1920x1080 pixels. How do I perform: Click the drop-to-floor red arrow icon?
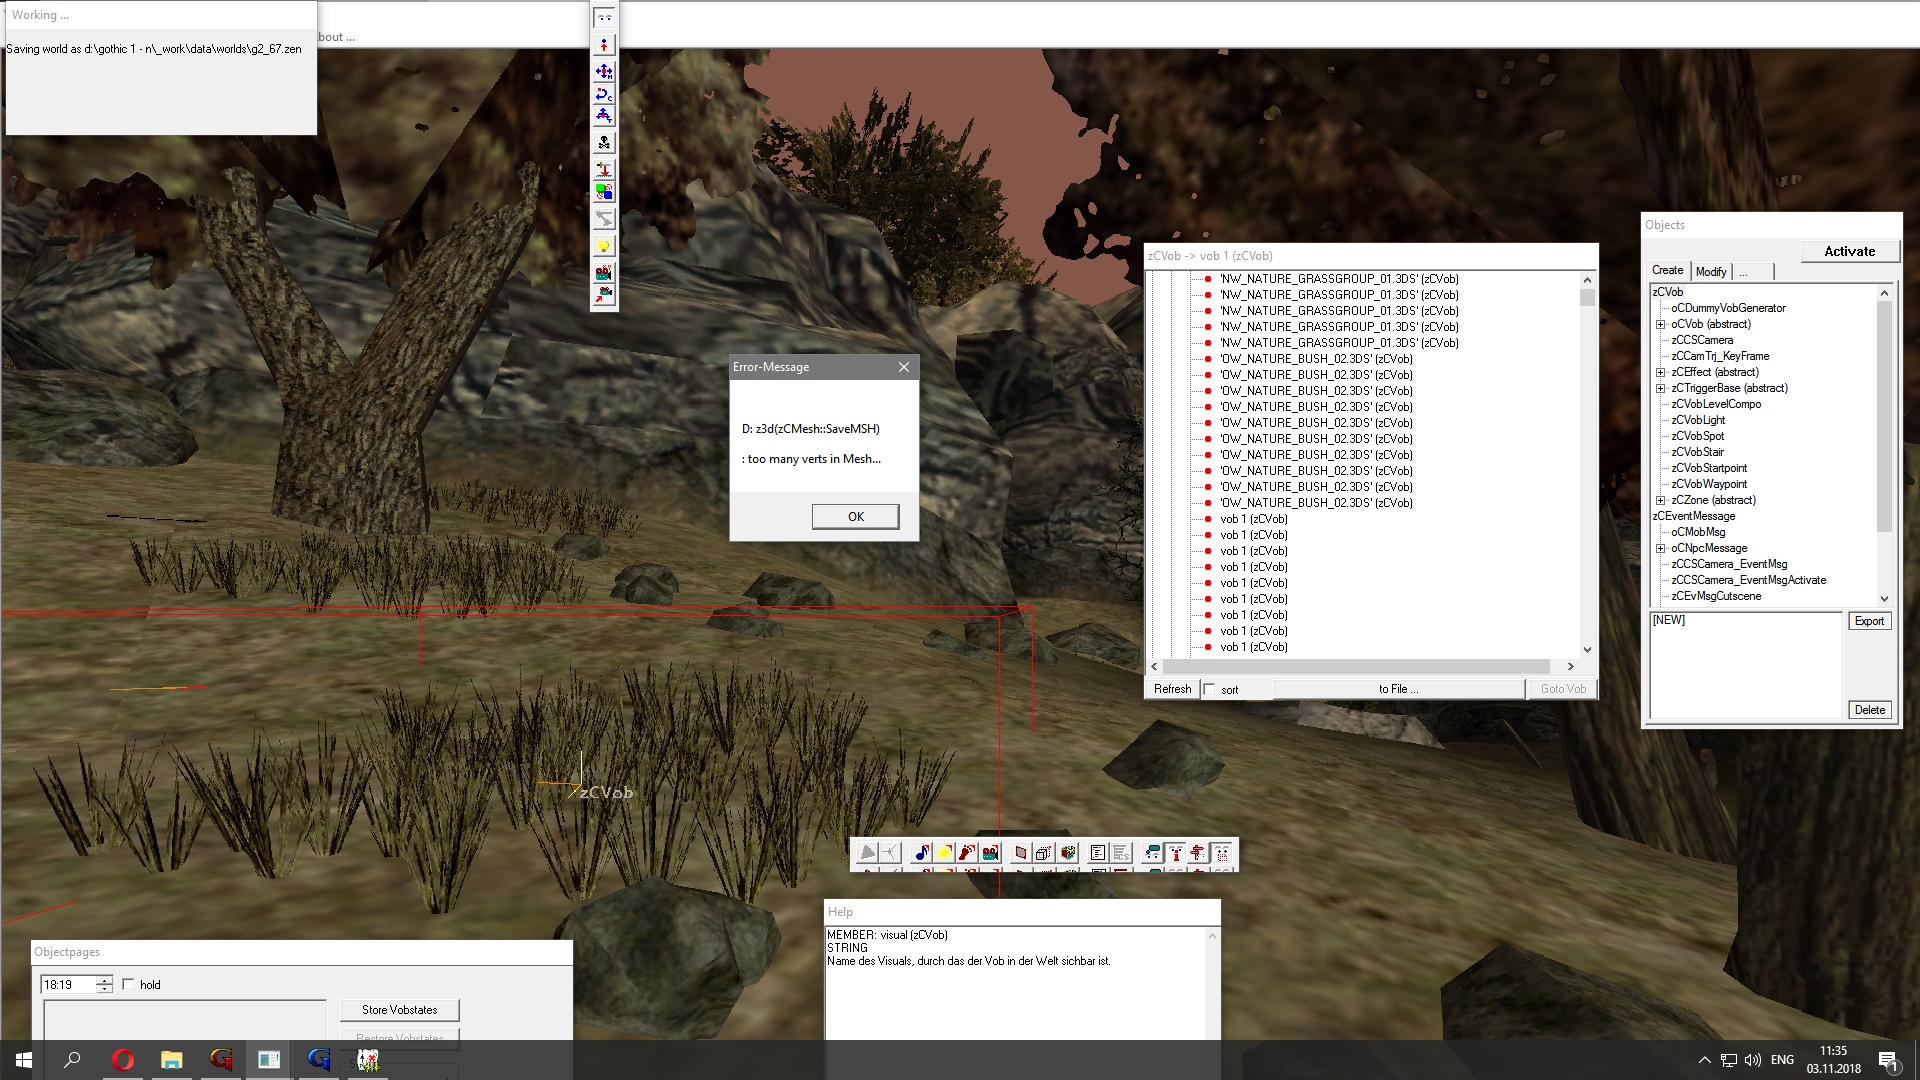click(x=604, y=169)
